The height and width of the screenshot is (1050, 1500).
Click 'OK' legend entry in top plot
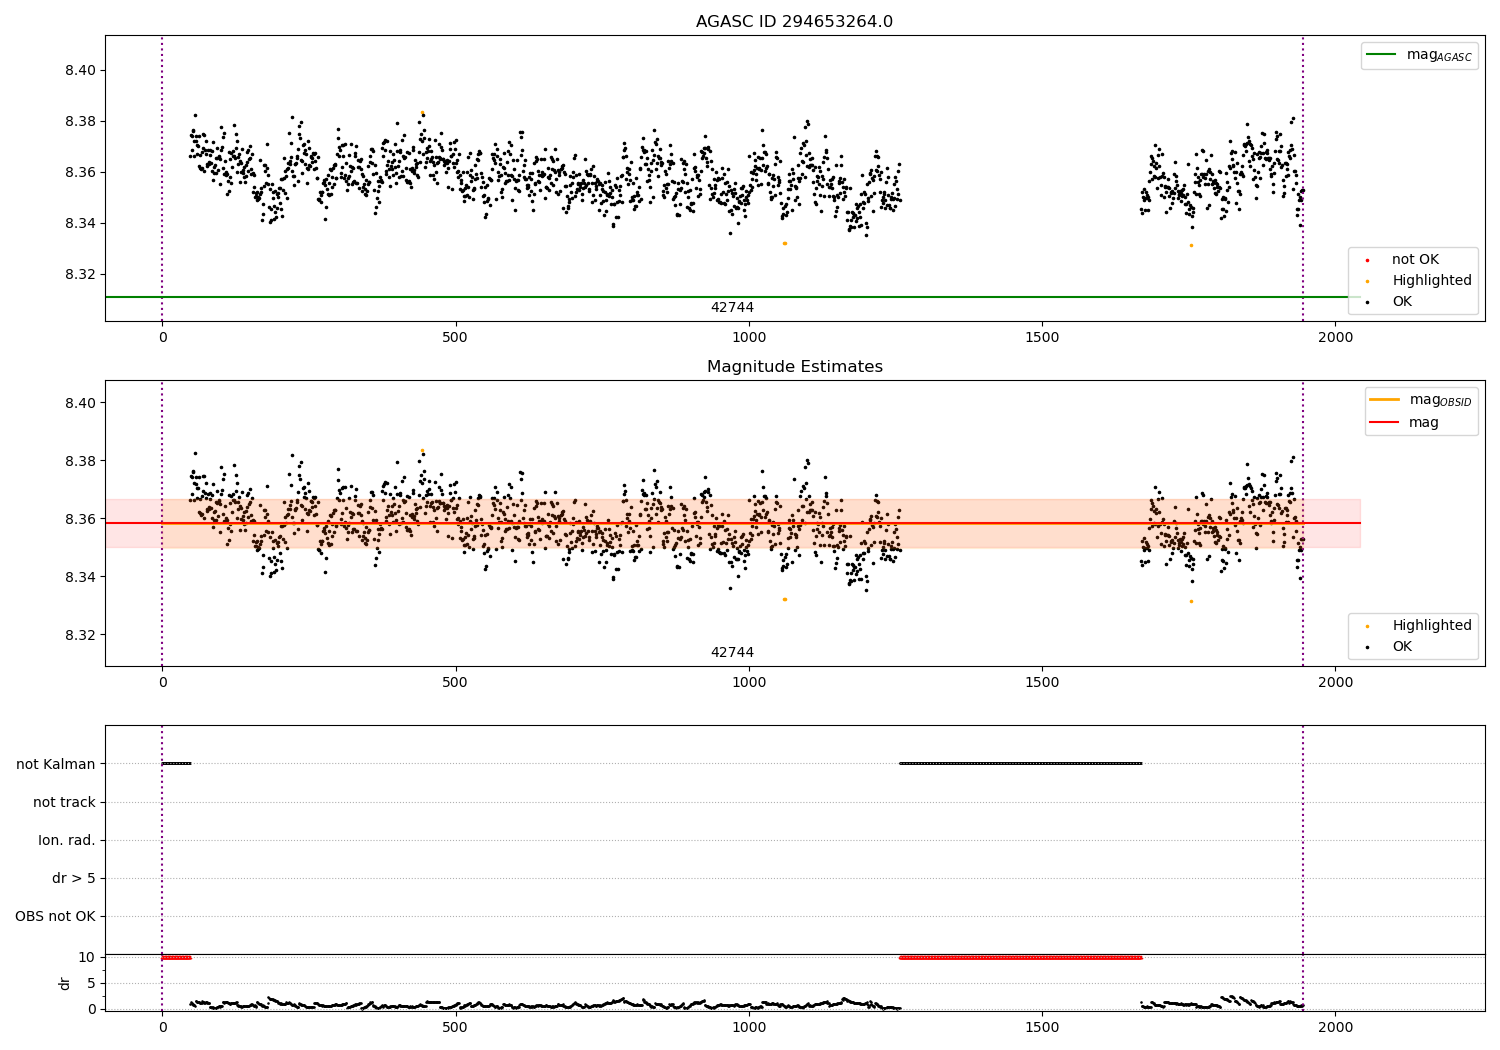pyautogui.click(x=1389, y=302)
